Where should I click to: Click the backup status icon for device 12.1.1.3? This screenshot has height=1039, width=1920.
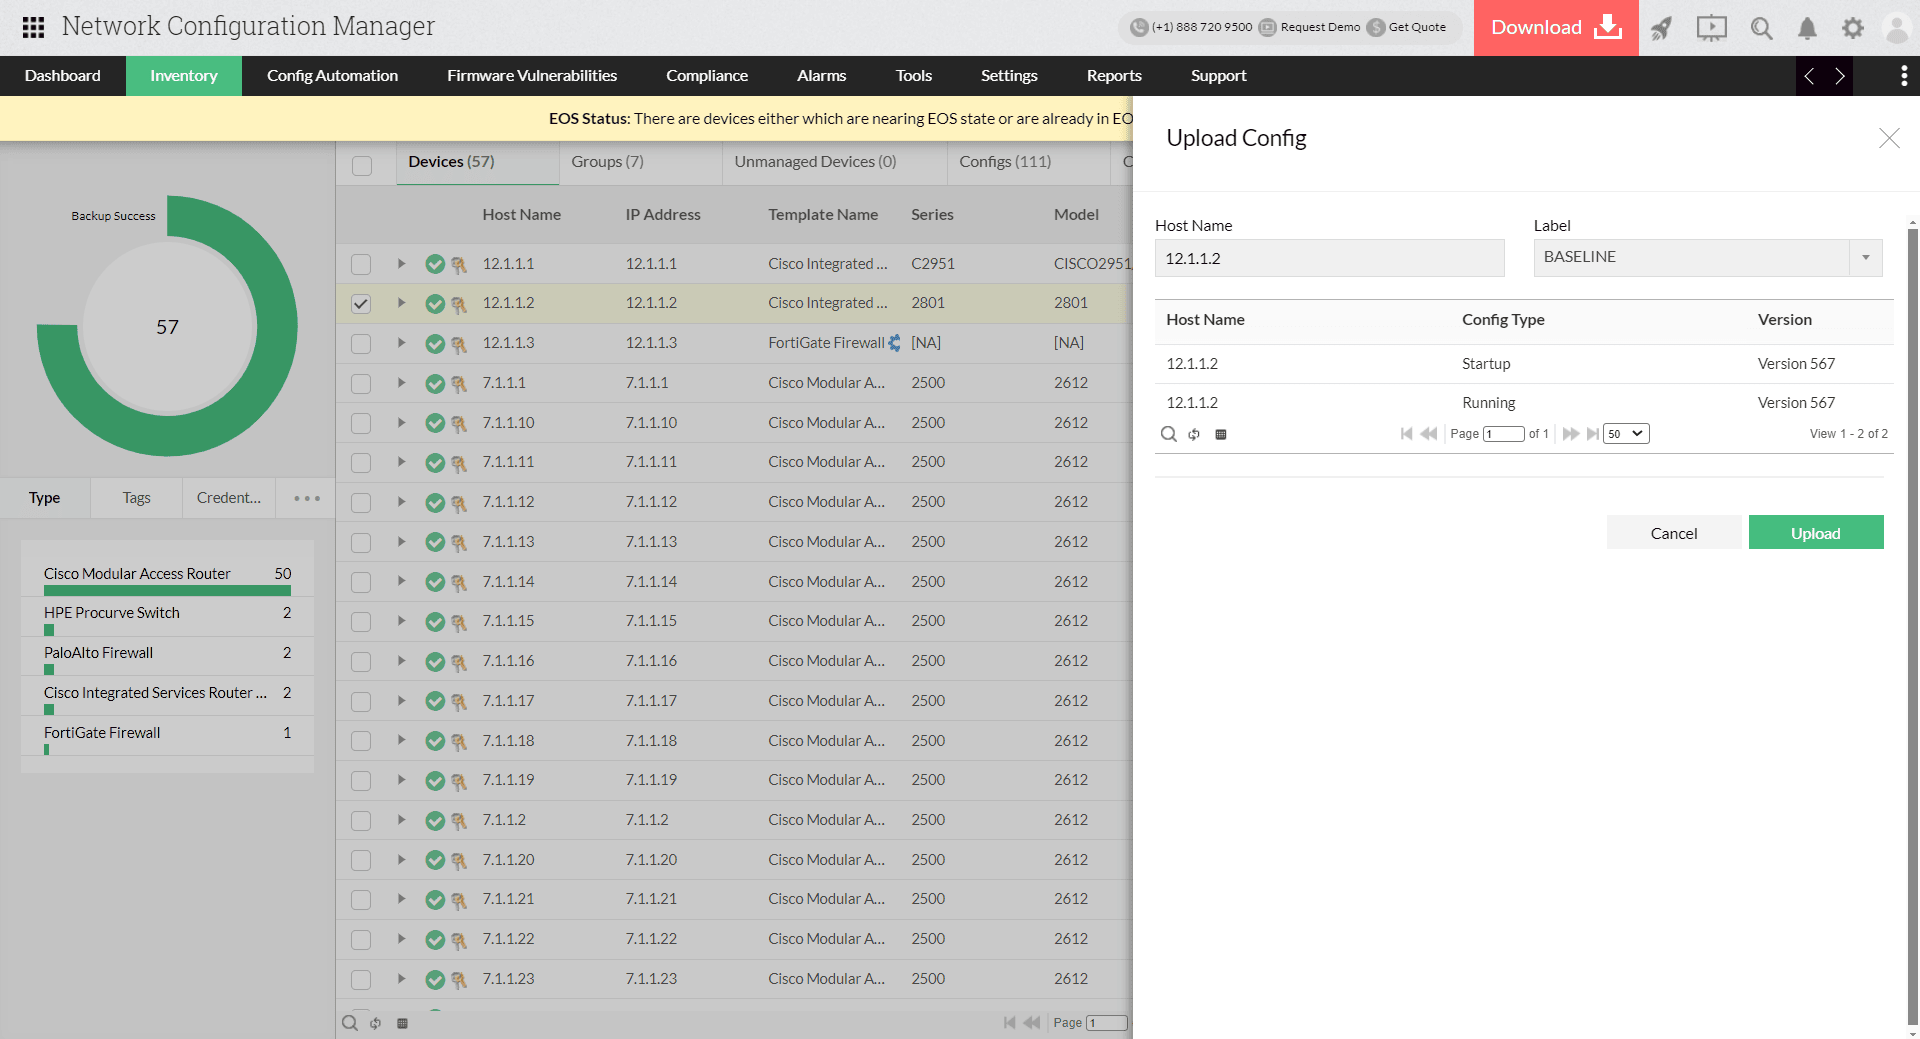coord(435,343)
